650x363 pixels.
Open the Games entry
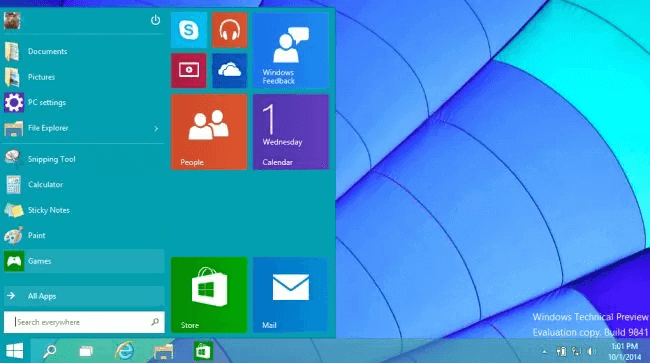[84, 261]
